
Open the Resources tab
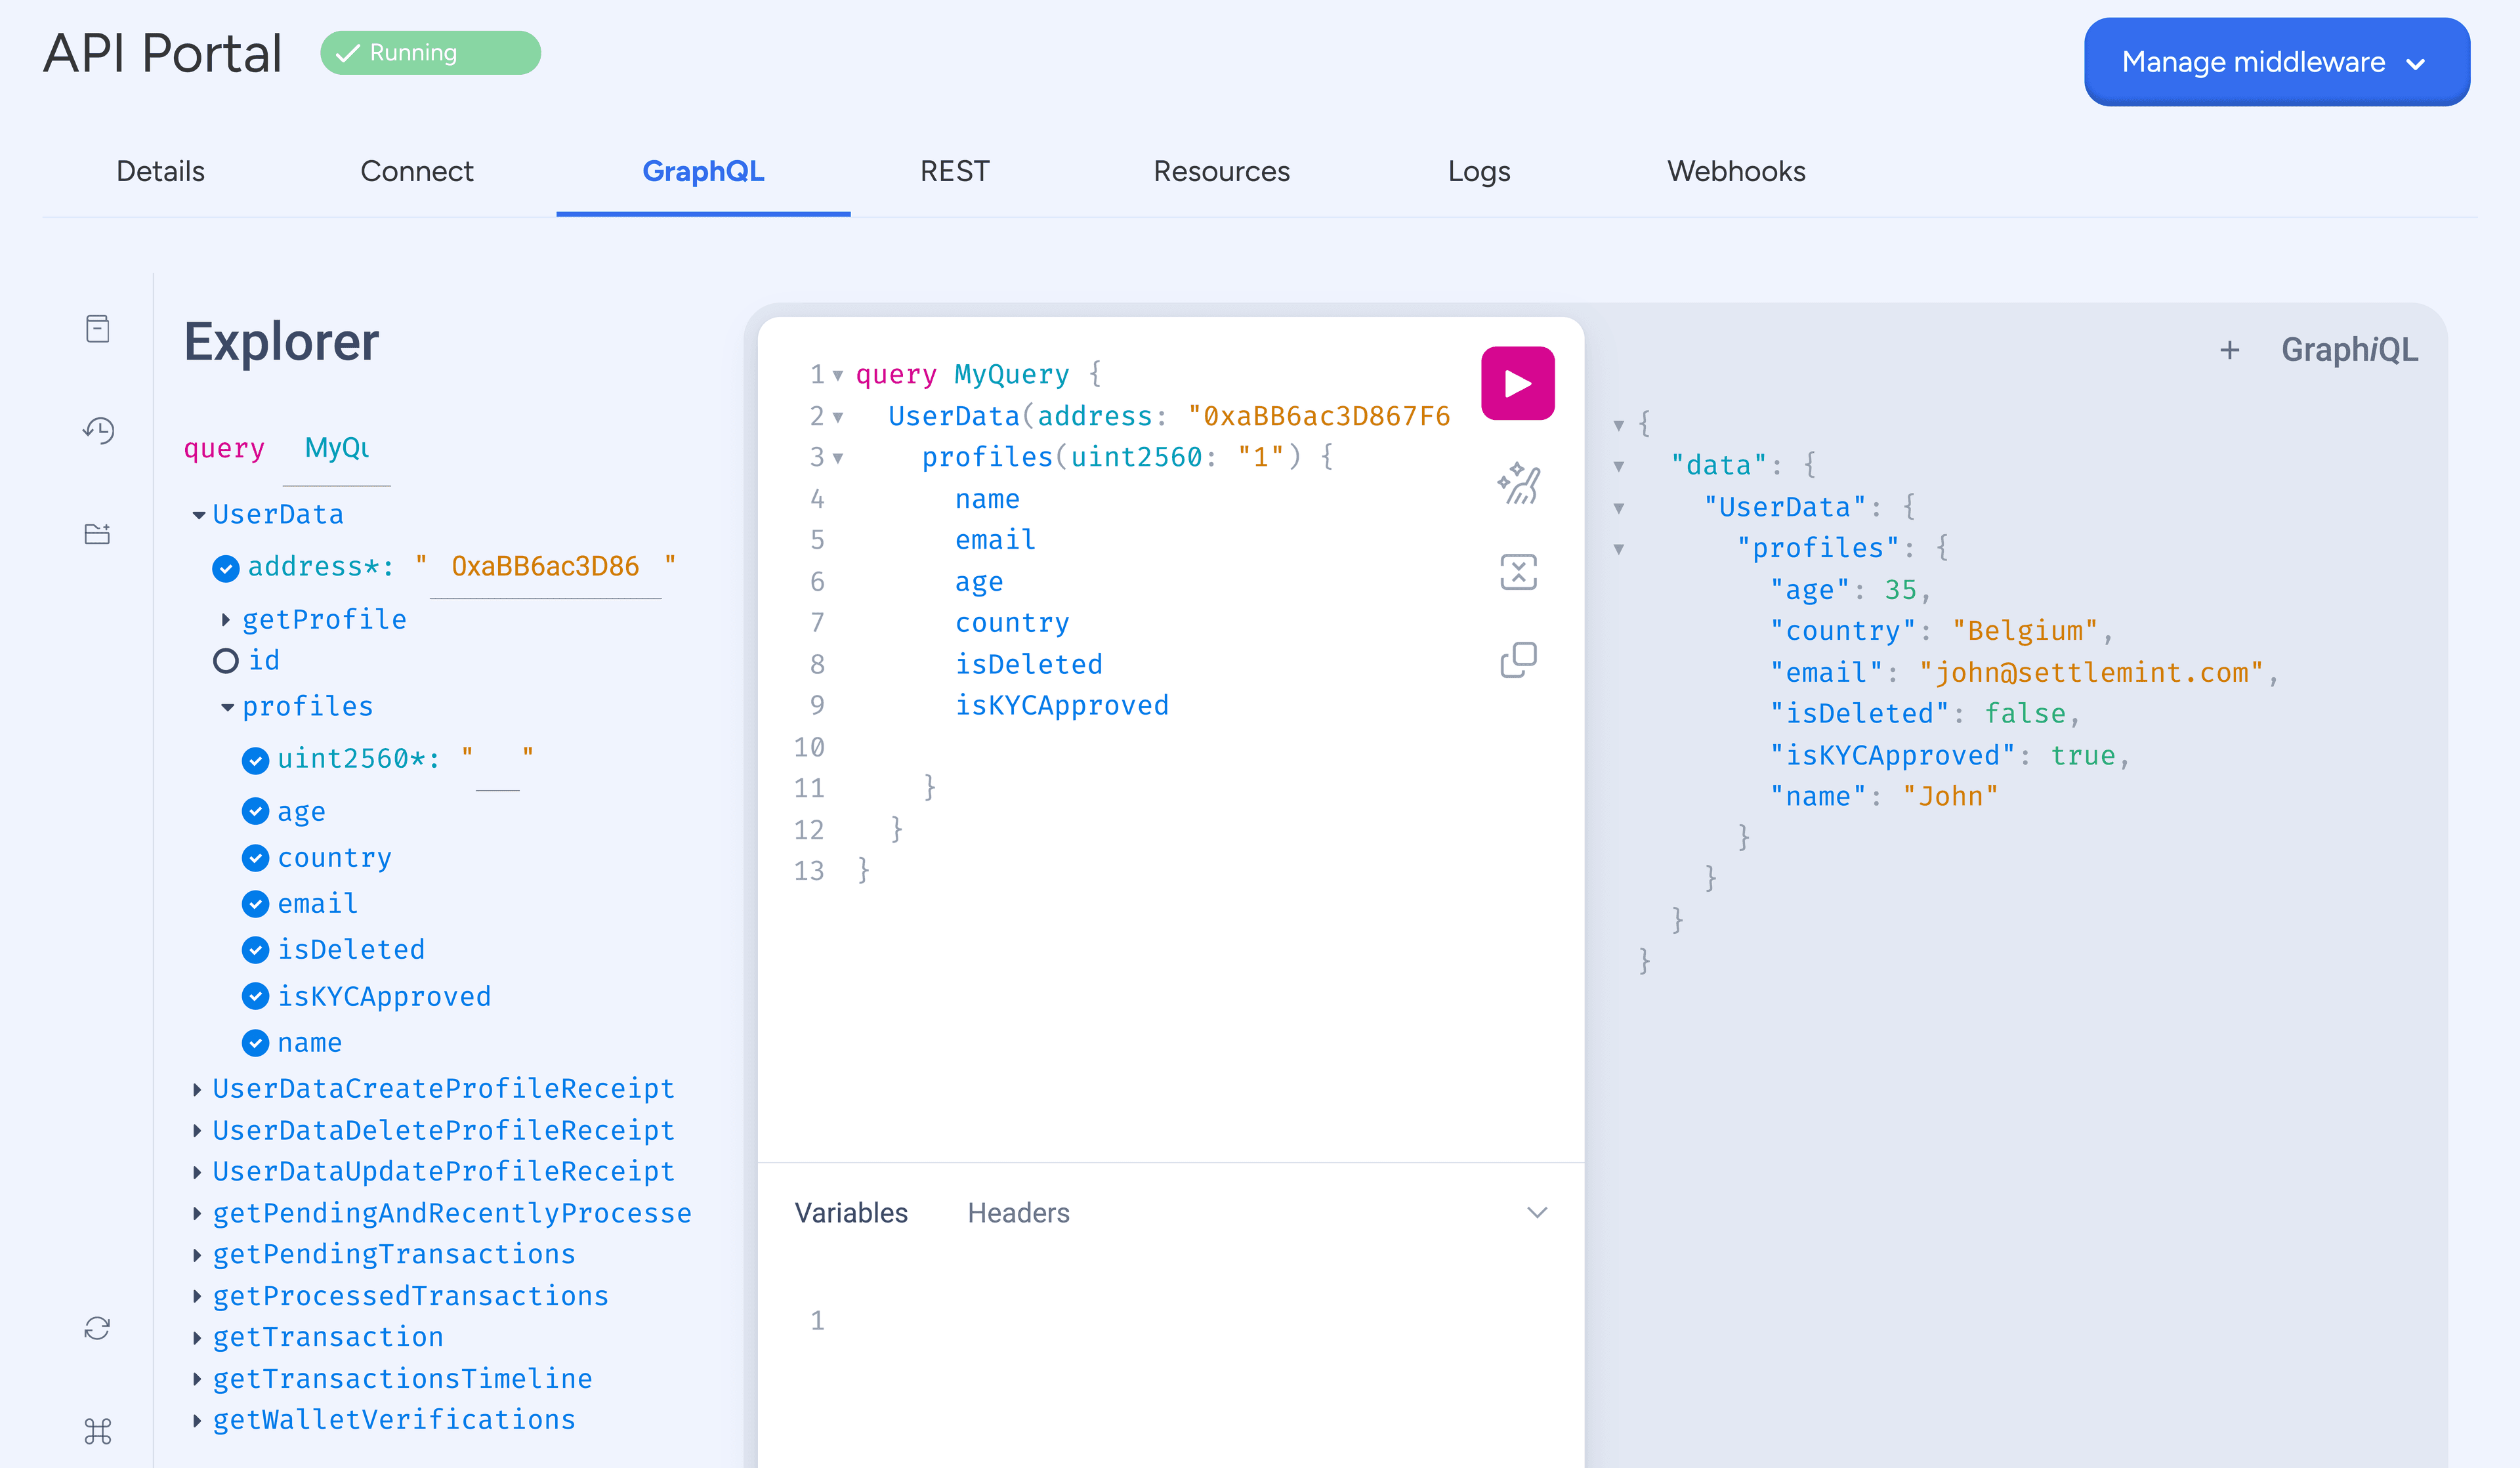[1221, 171]
